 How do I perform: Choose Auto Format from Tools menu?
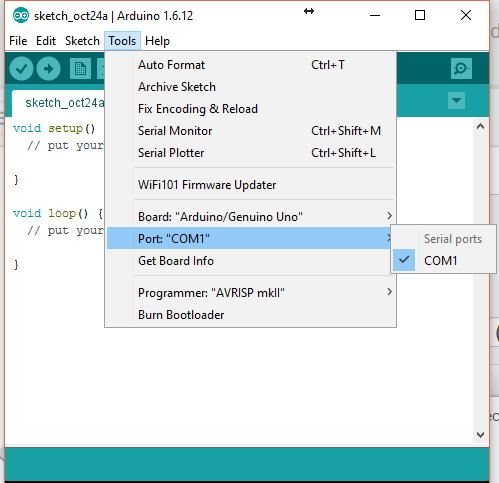[250, 65]
